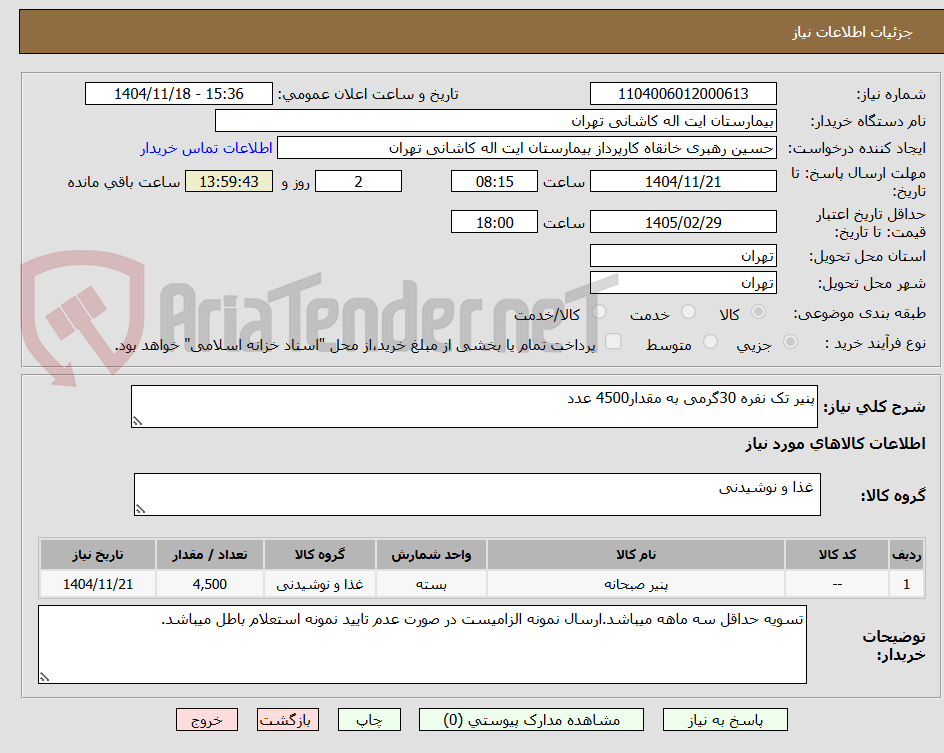This screenshot has height=753, width=944.
Task: Click the requester field حسین رهبری خانقاه
Action: point(527,148)
